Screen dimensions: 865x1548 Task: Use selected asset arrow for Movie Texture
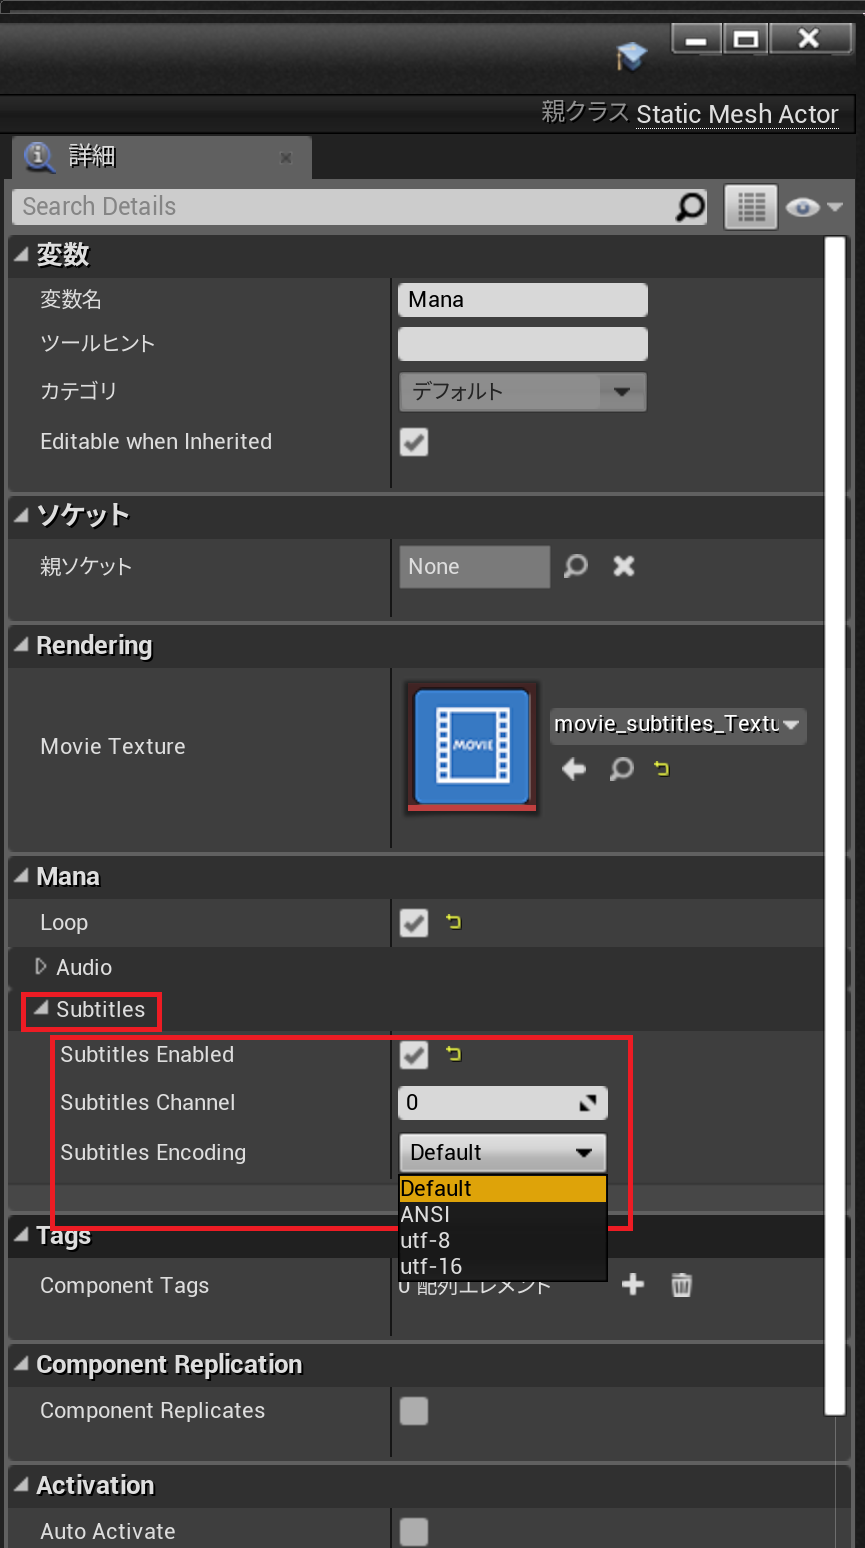point(574,769)
